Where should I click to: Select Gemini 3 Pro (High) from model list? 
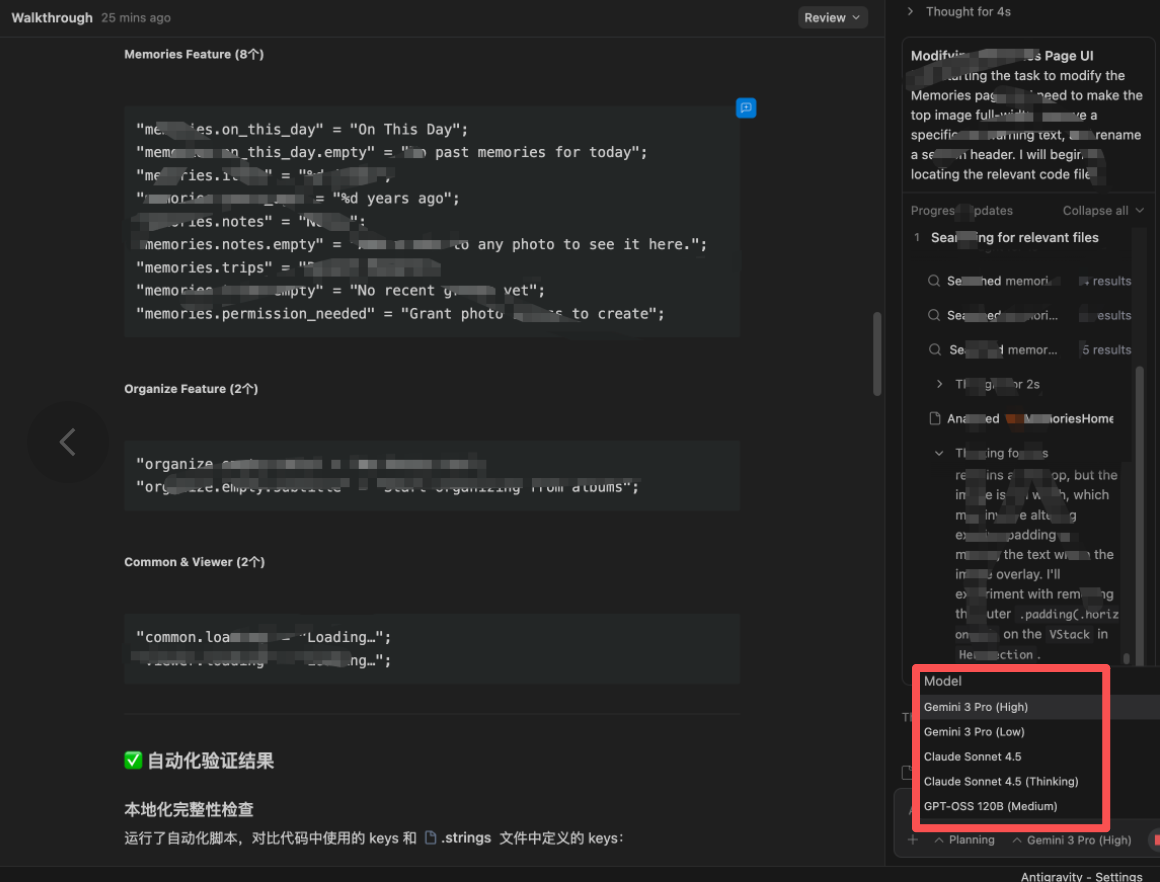pyautogui.click(x=975, y=707)
